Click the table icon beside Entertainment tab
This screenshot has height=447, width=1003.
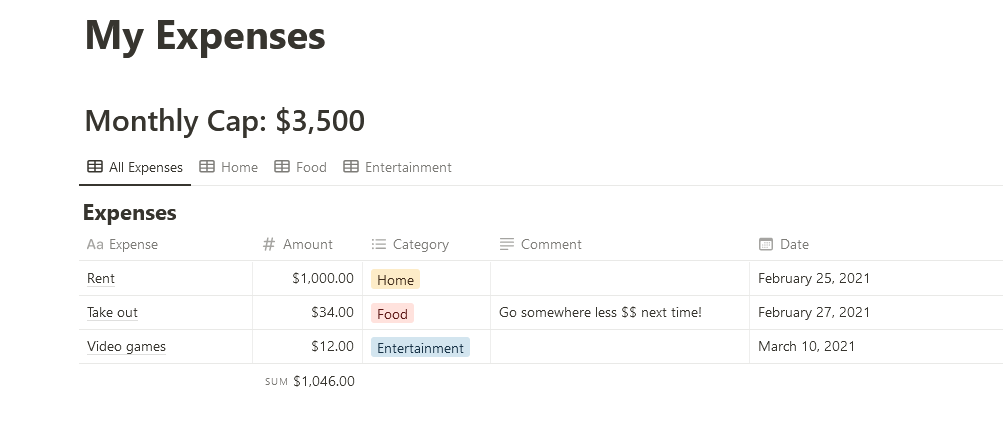tap(351, 167)
